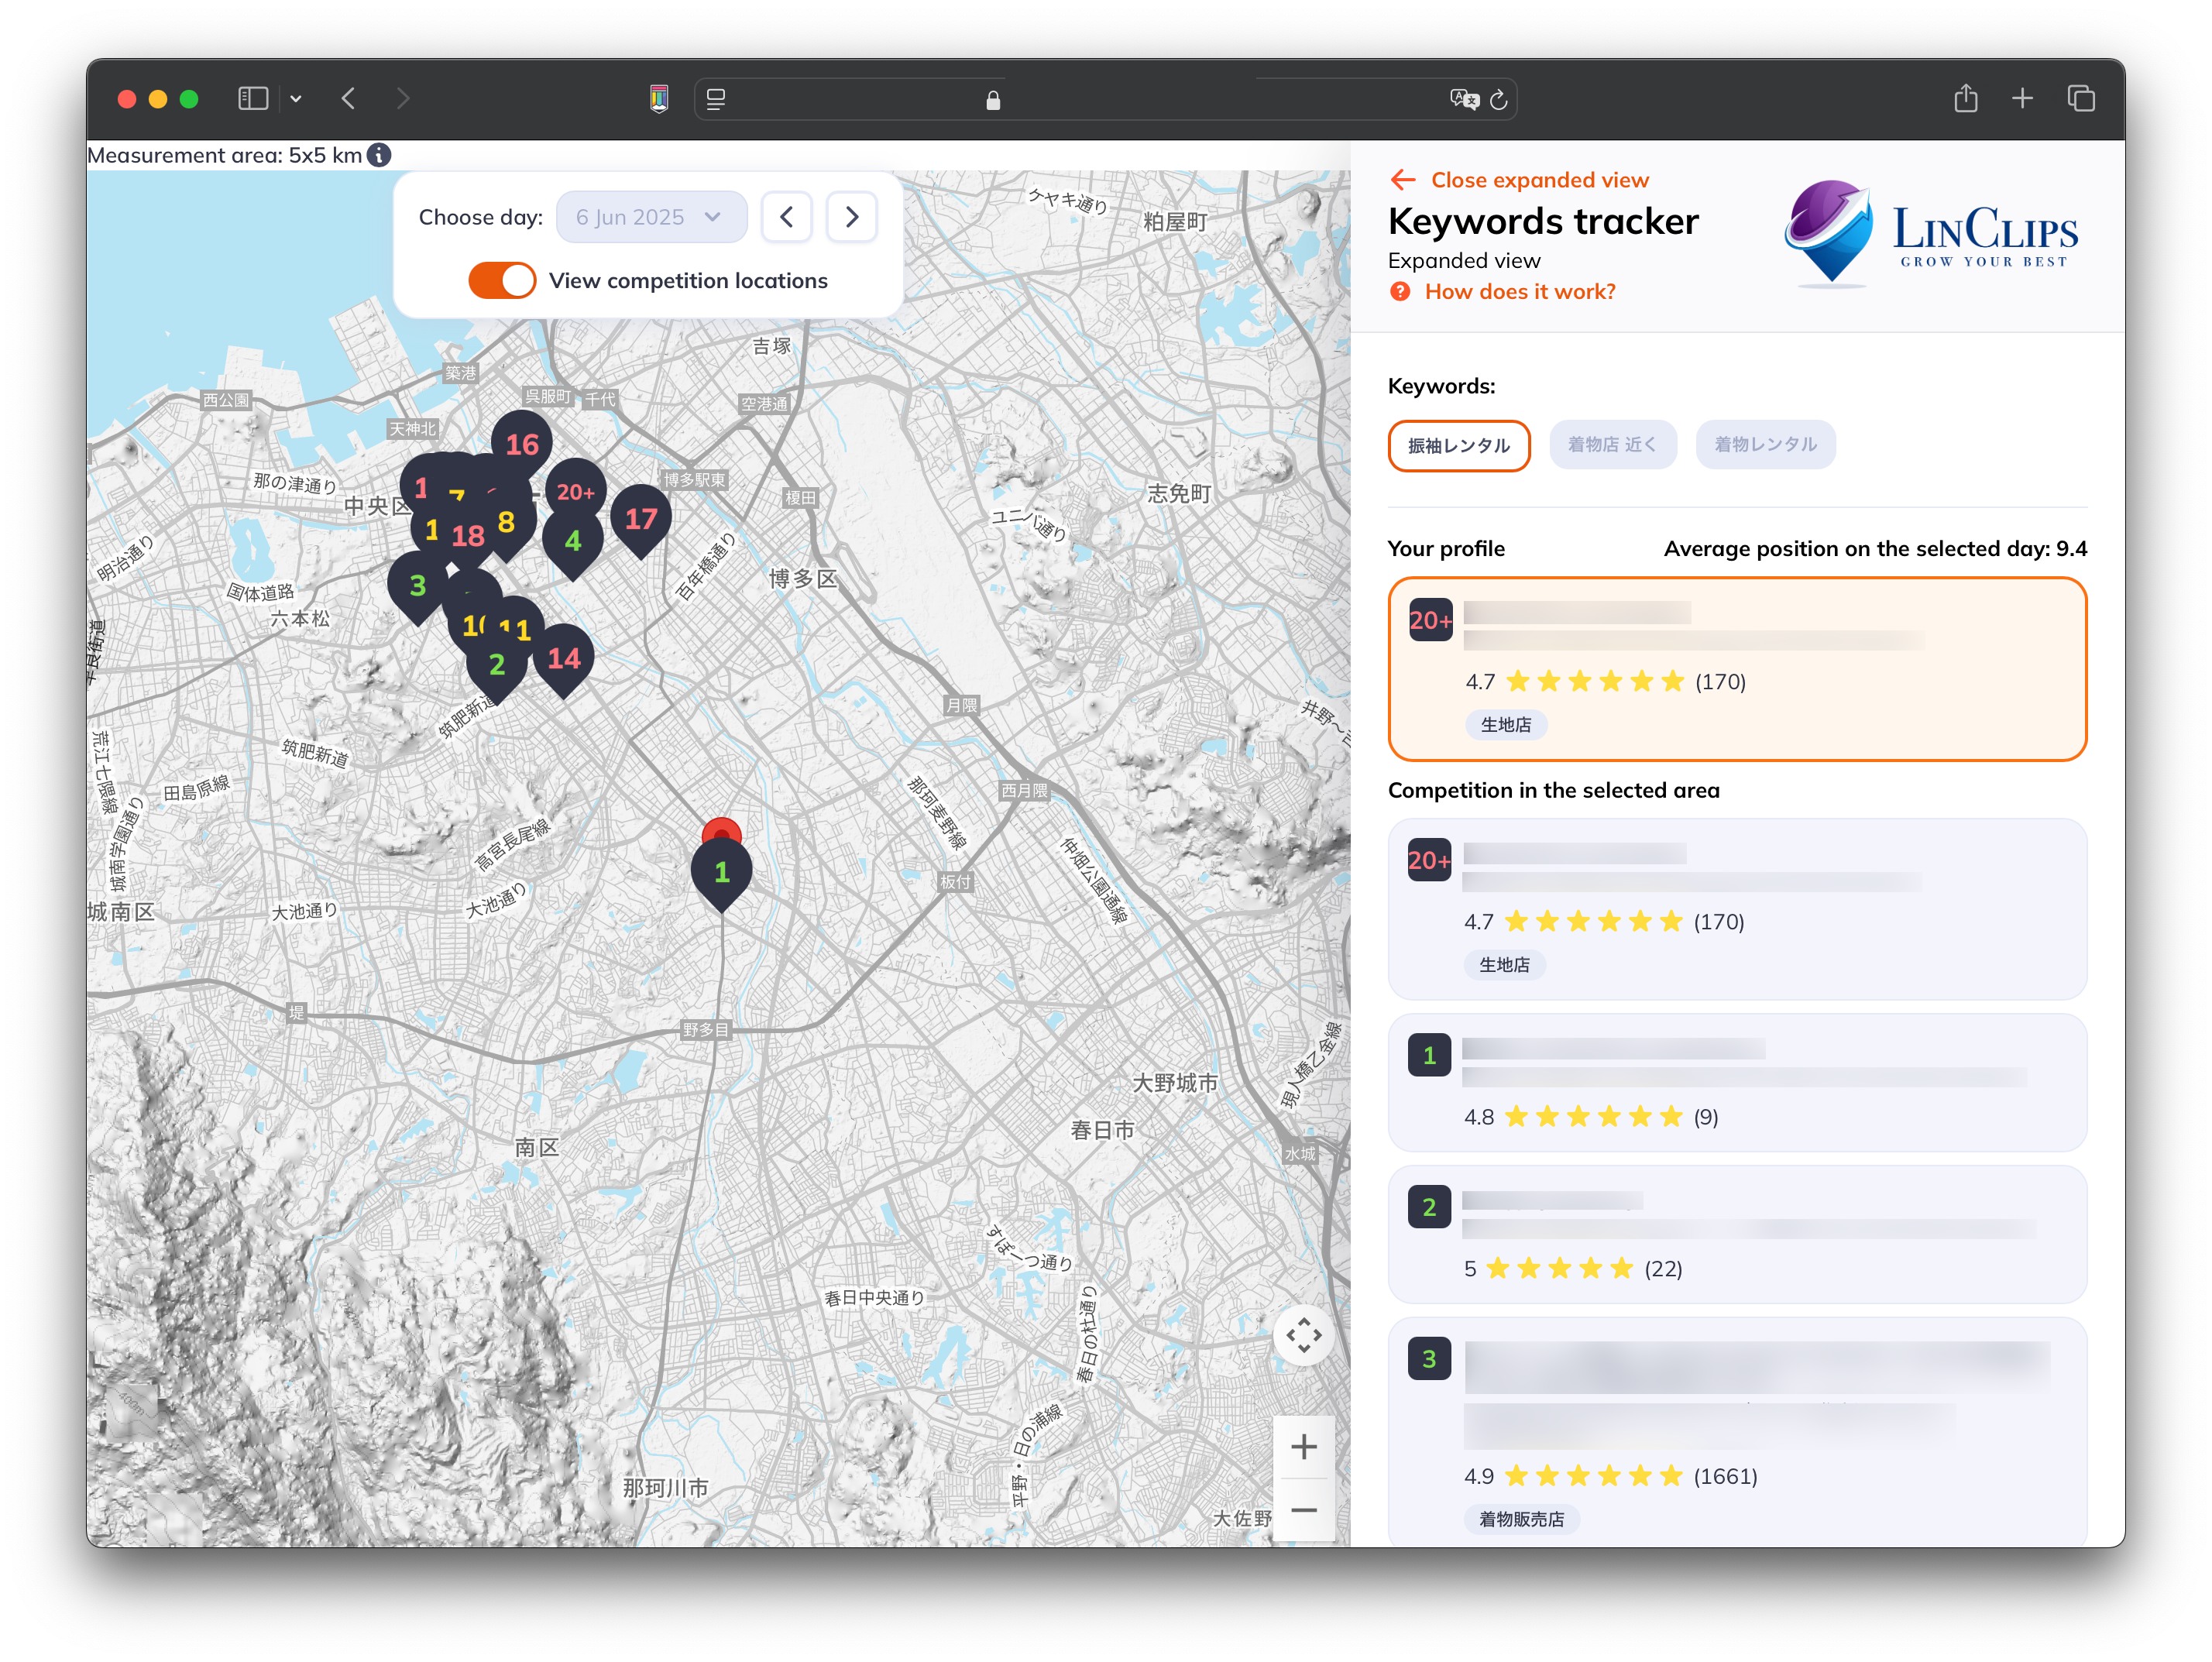This screenshot has height=1662, width=2212.
Task: Click the back arrow beside Close expanded view
Action: [x=1403, y=180]
